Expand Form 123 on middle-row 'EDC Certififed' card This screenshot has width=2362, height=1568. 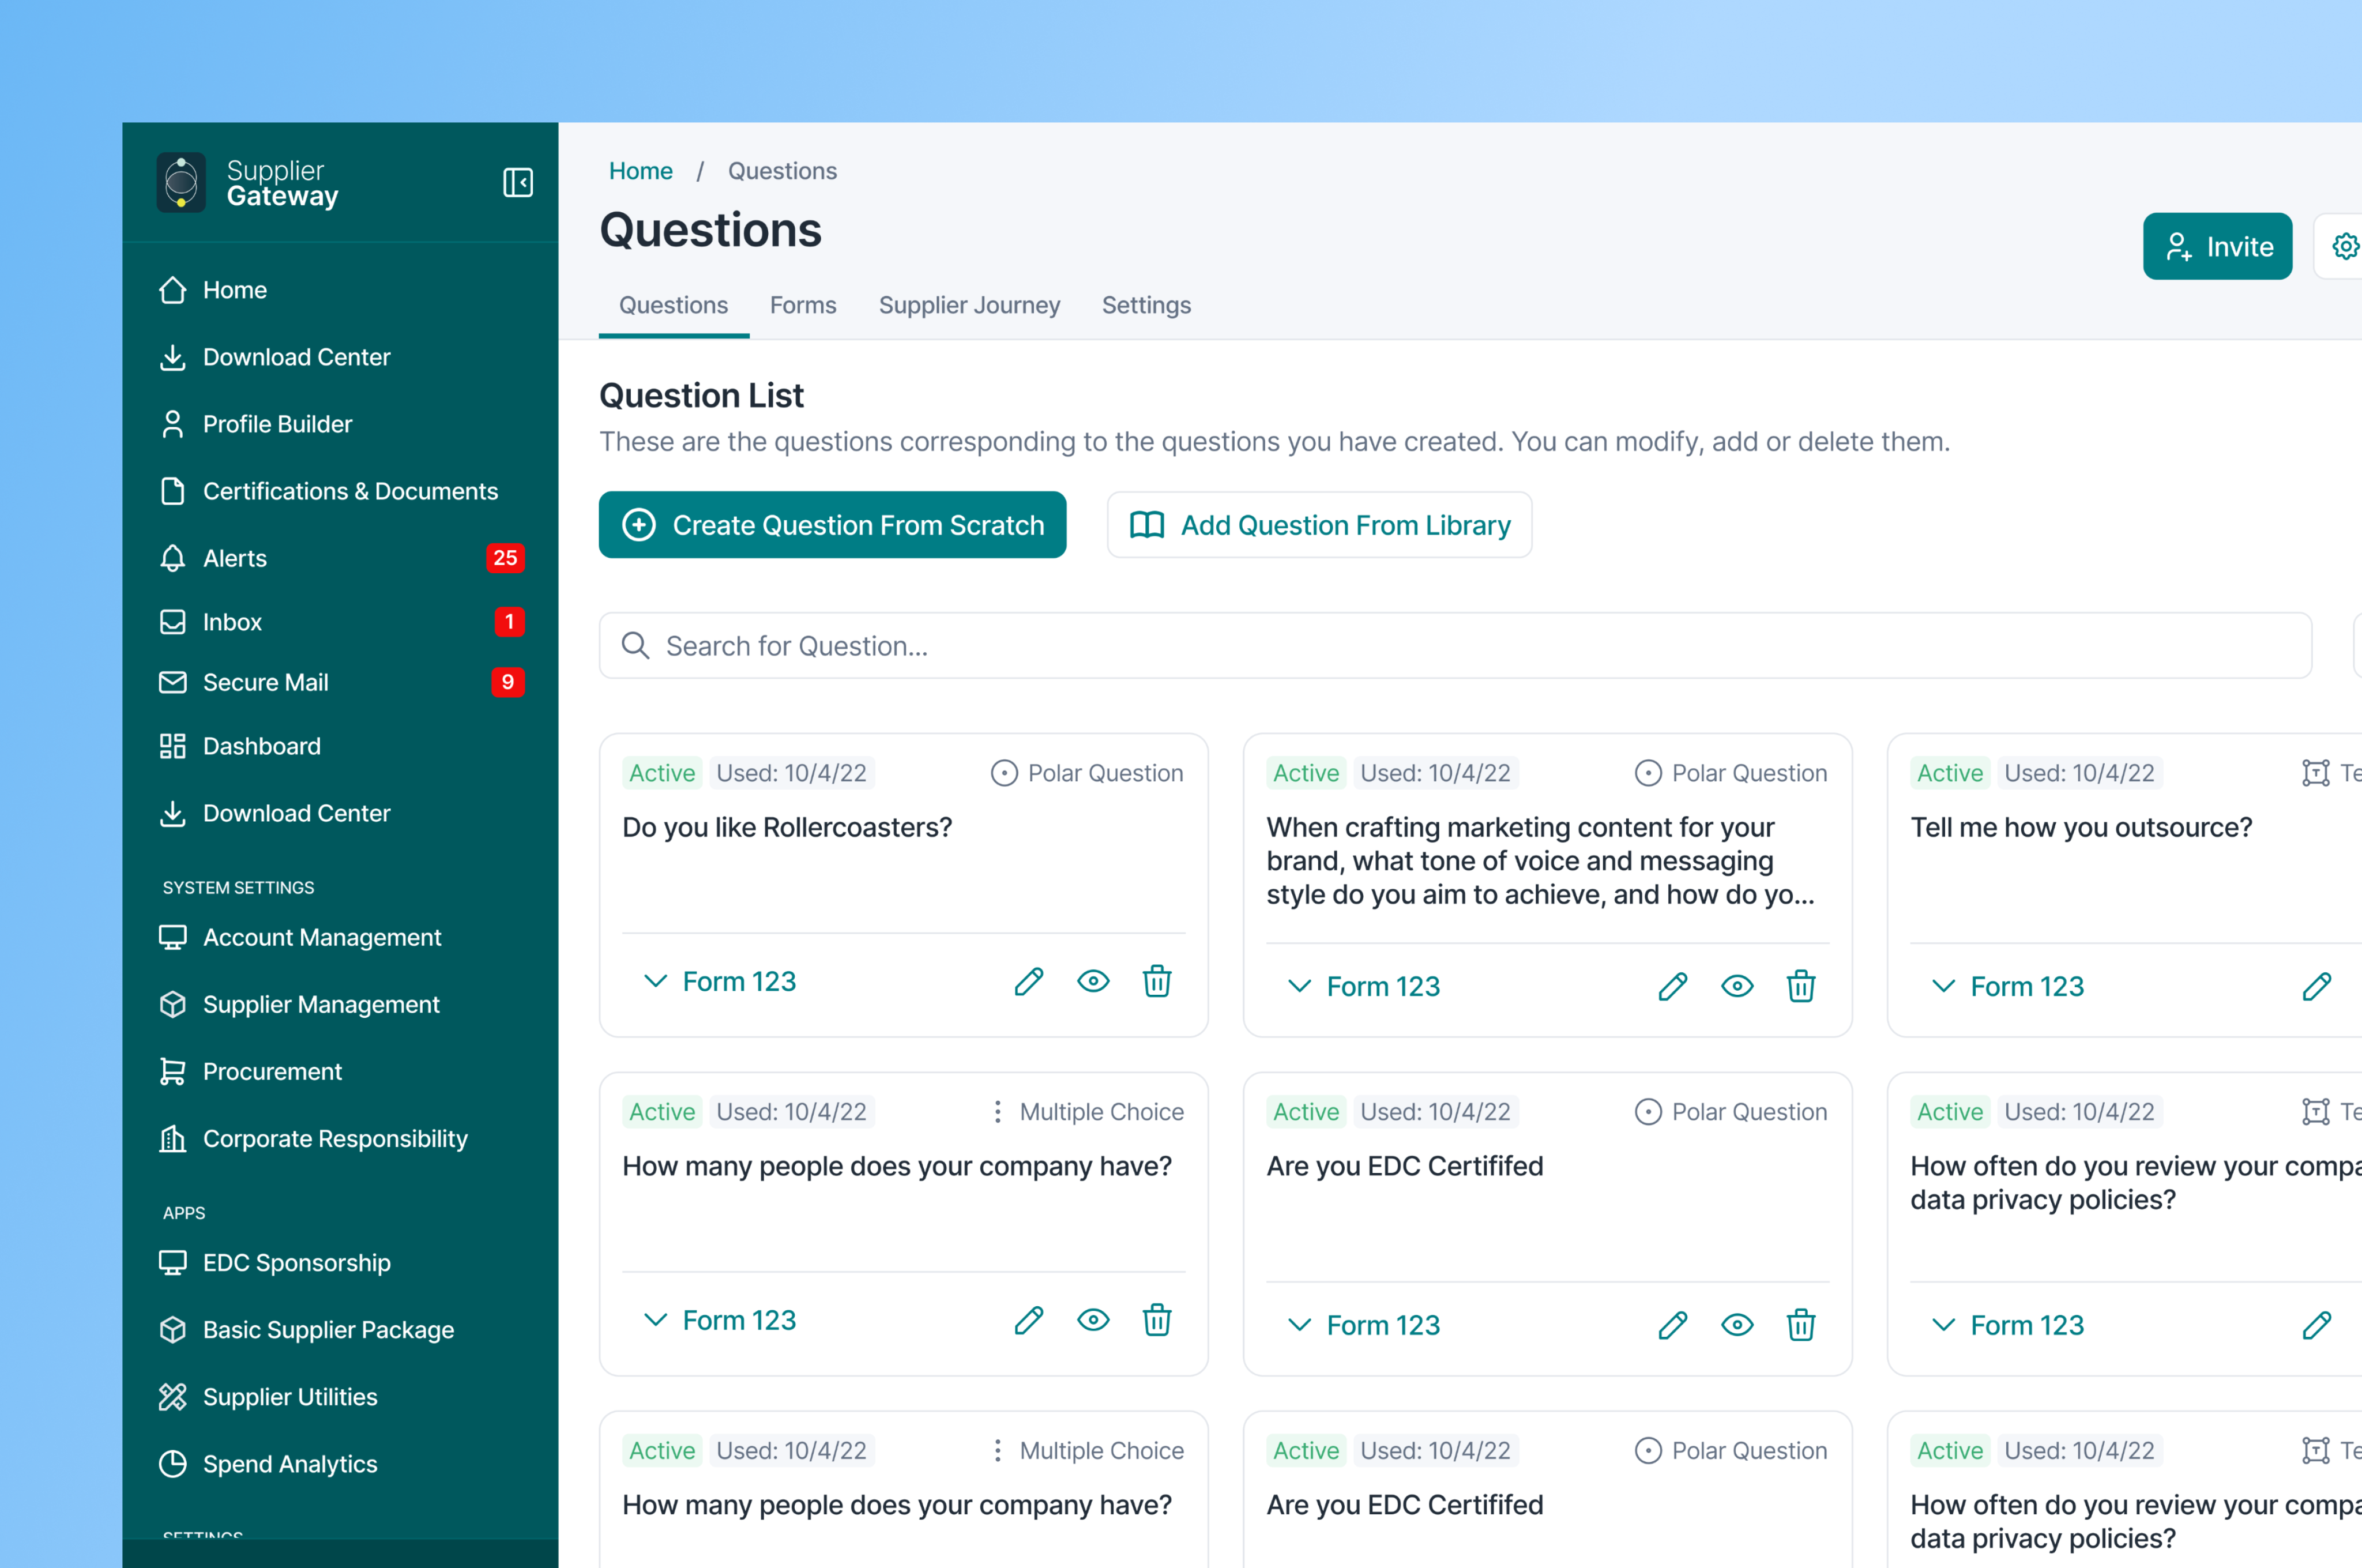pyautogui.click(x=1364, y=1325)
